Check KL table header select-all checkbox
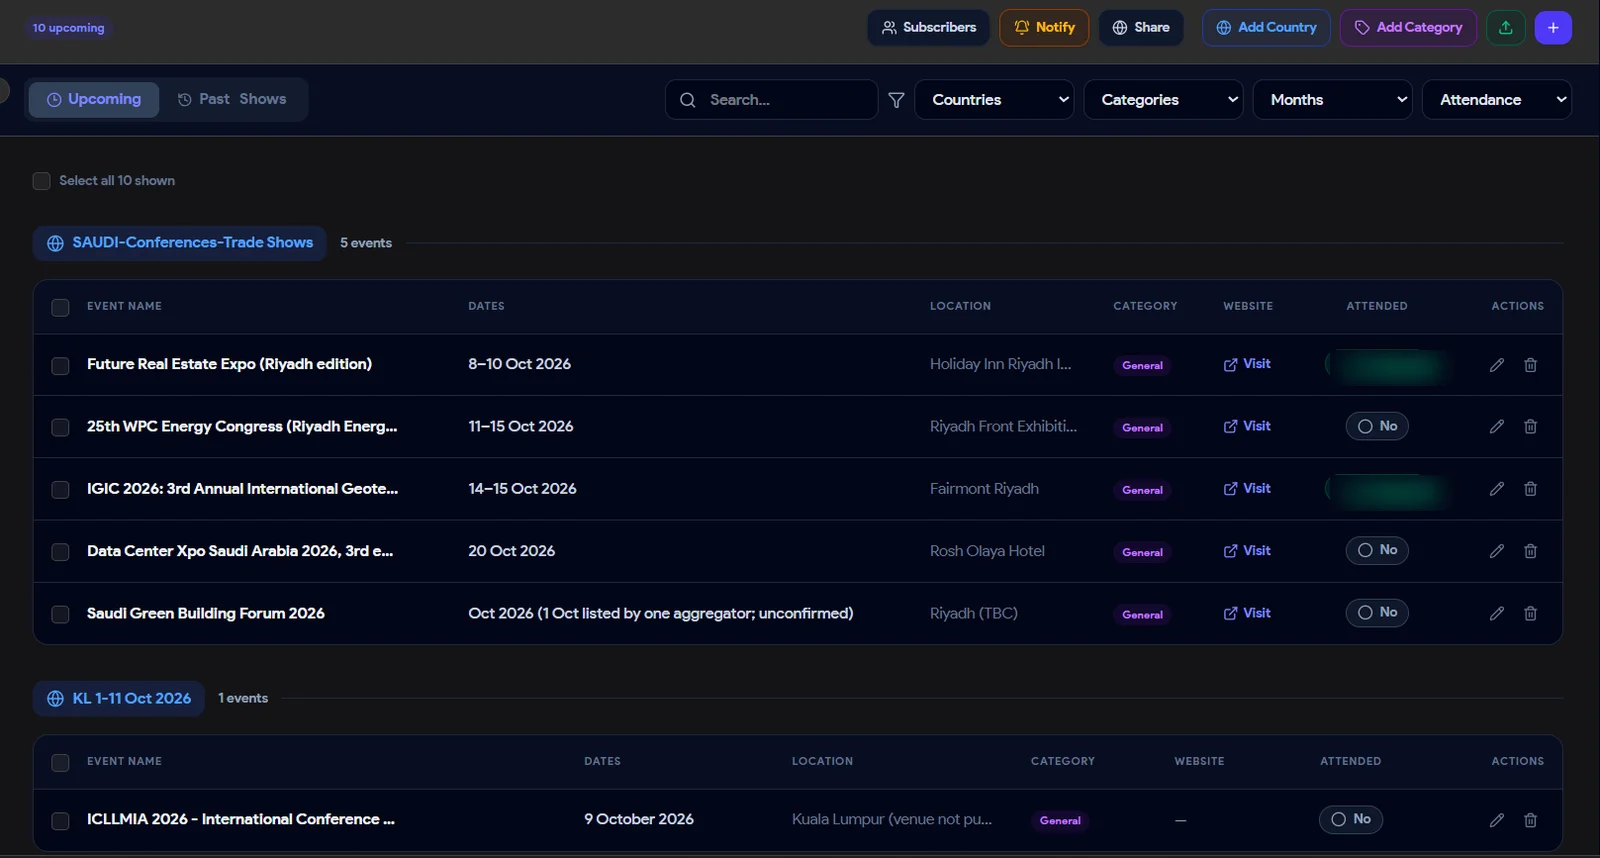The height and width of the screenshot is (858, 1600). [x=60, y=763]
